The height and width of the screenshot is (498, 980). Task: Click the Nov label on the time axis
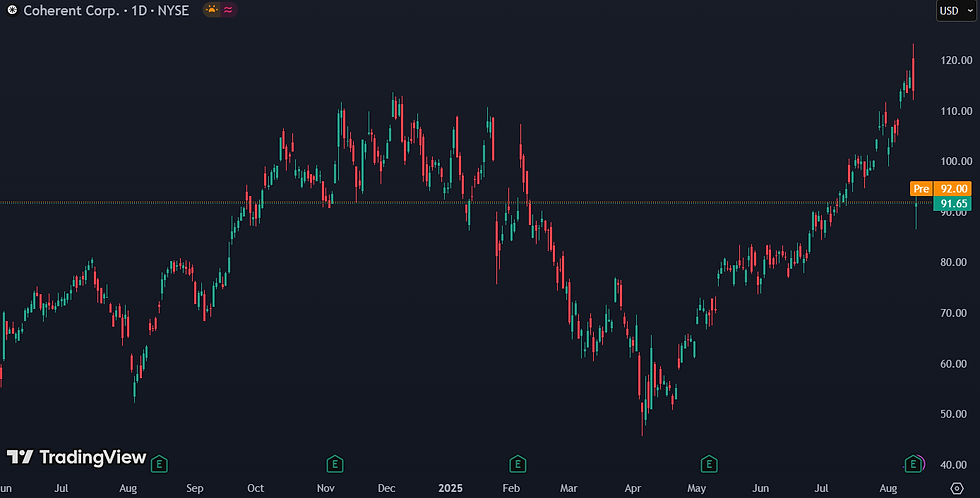pyautogui.click(x=326, y=488)
